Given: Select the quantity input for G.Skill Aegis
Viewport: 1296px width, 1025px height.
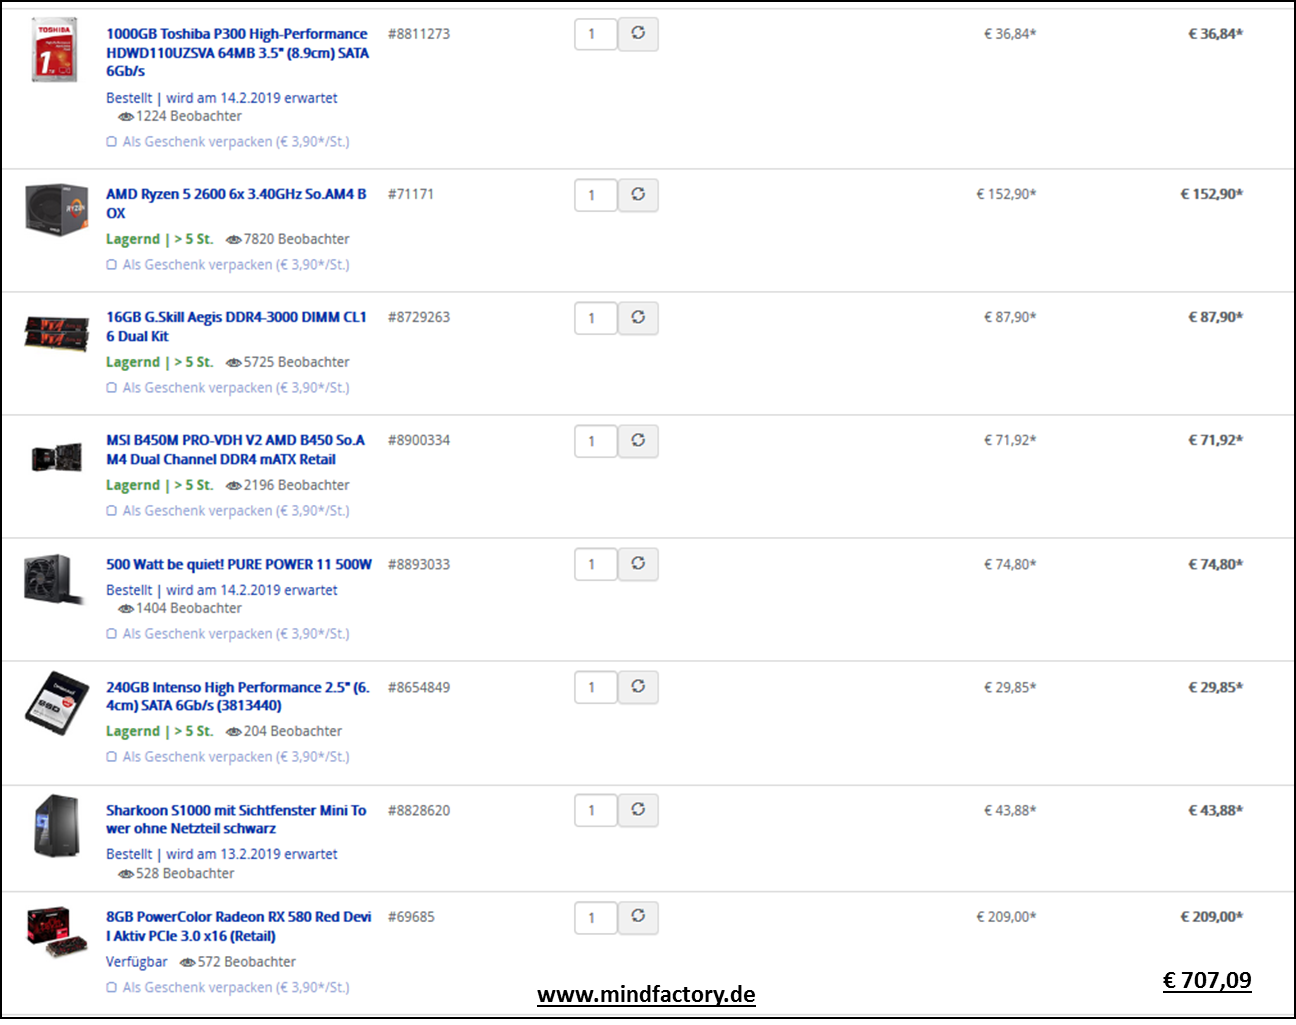Looking at the screenshot, I should click(596, 318).
